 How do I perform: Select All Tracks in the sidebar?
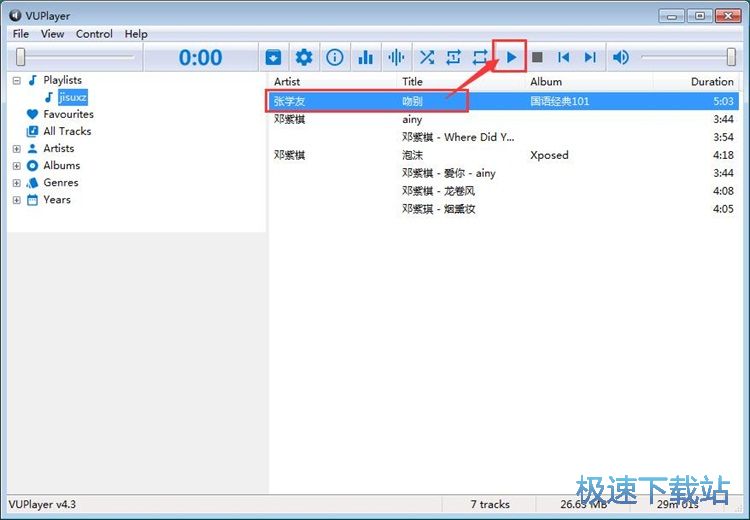(x=67, y=131)
